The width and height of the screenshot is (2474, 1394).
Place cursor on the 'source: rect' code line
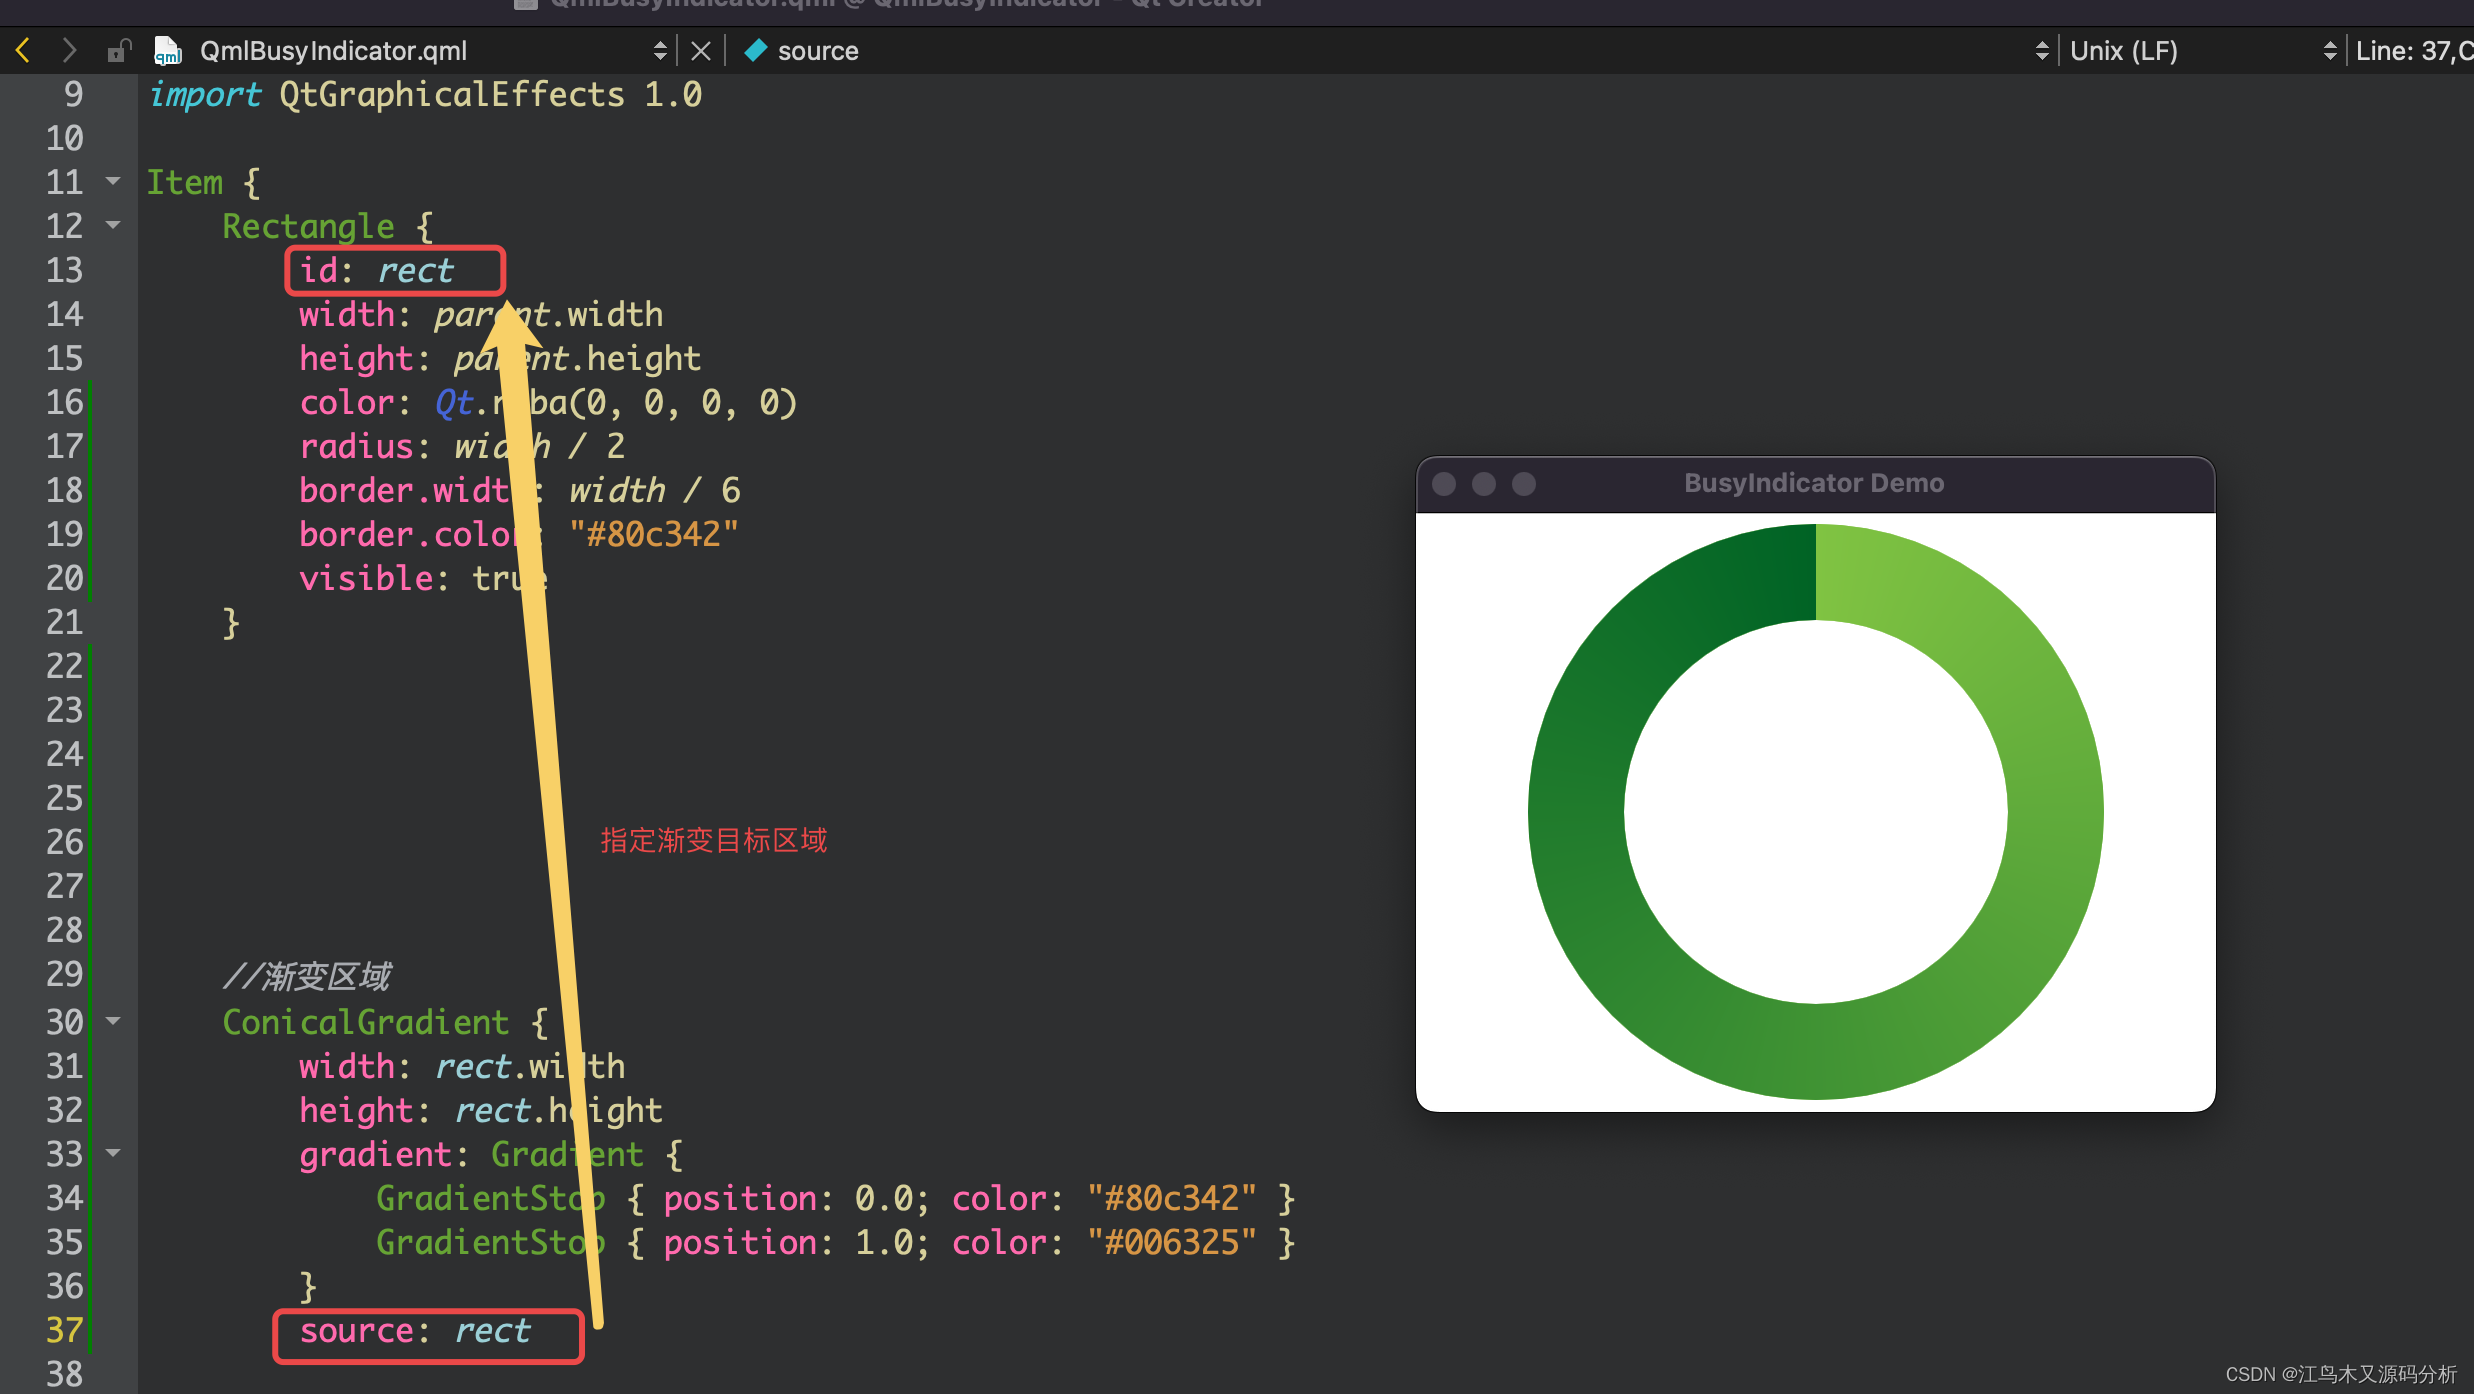click(415, 1331)
